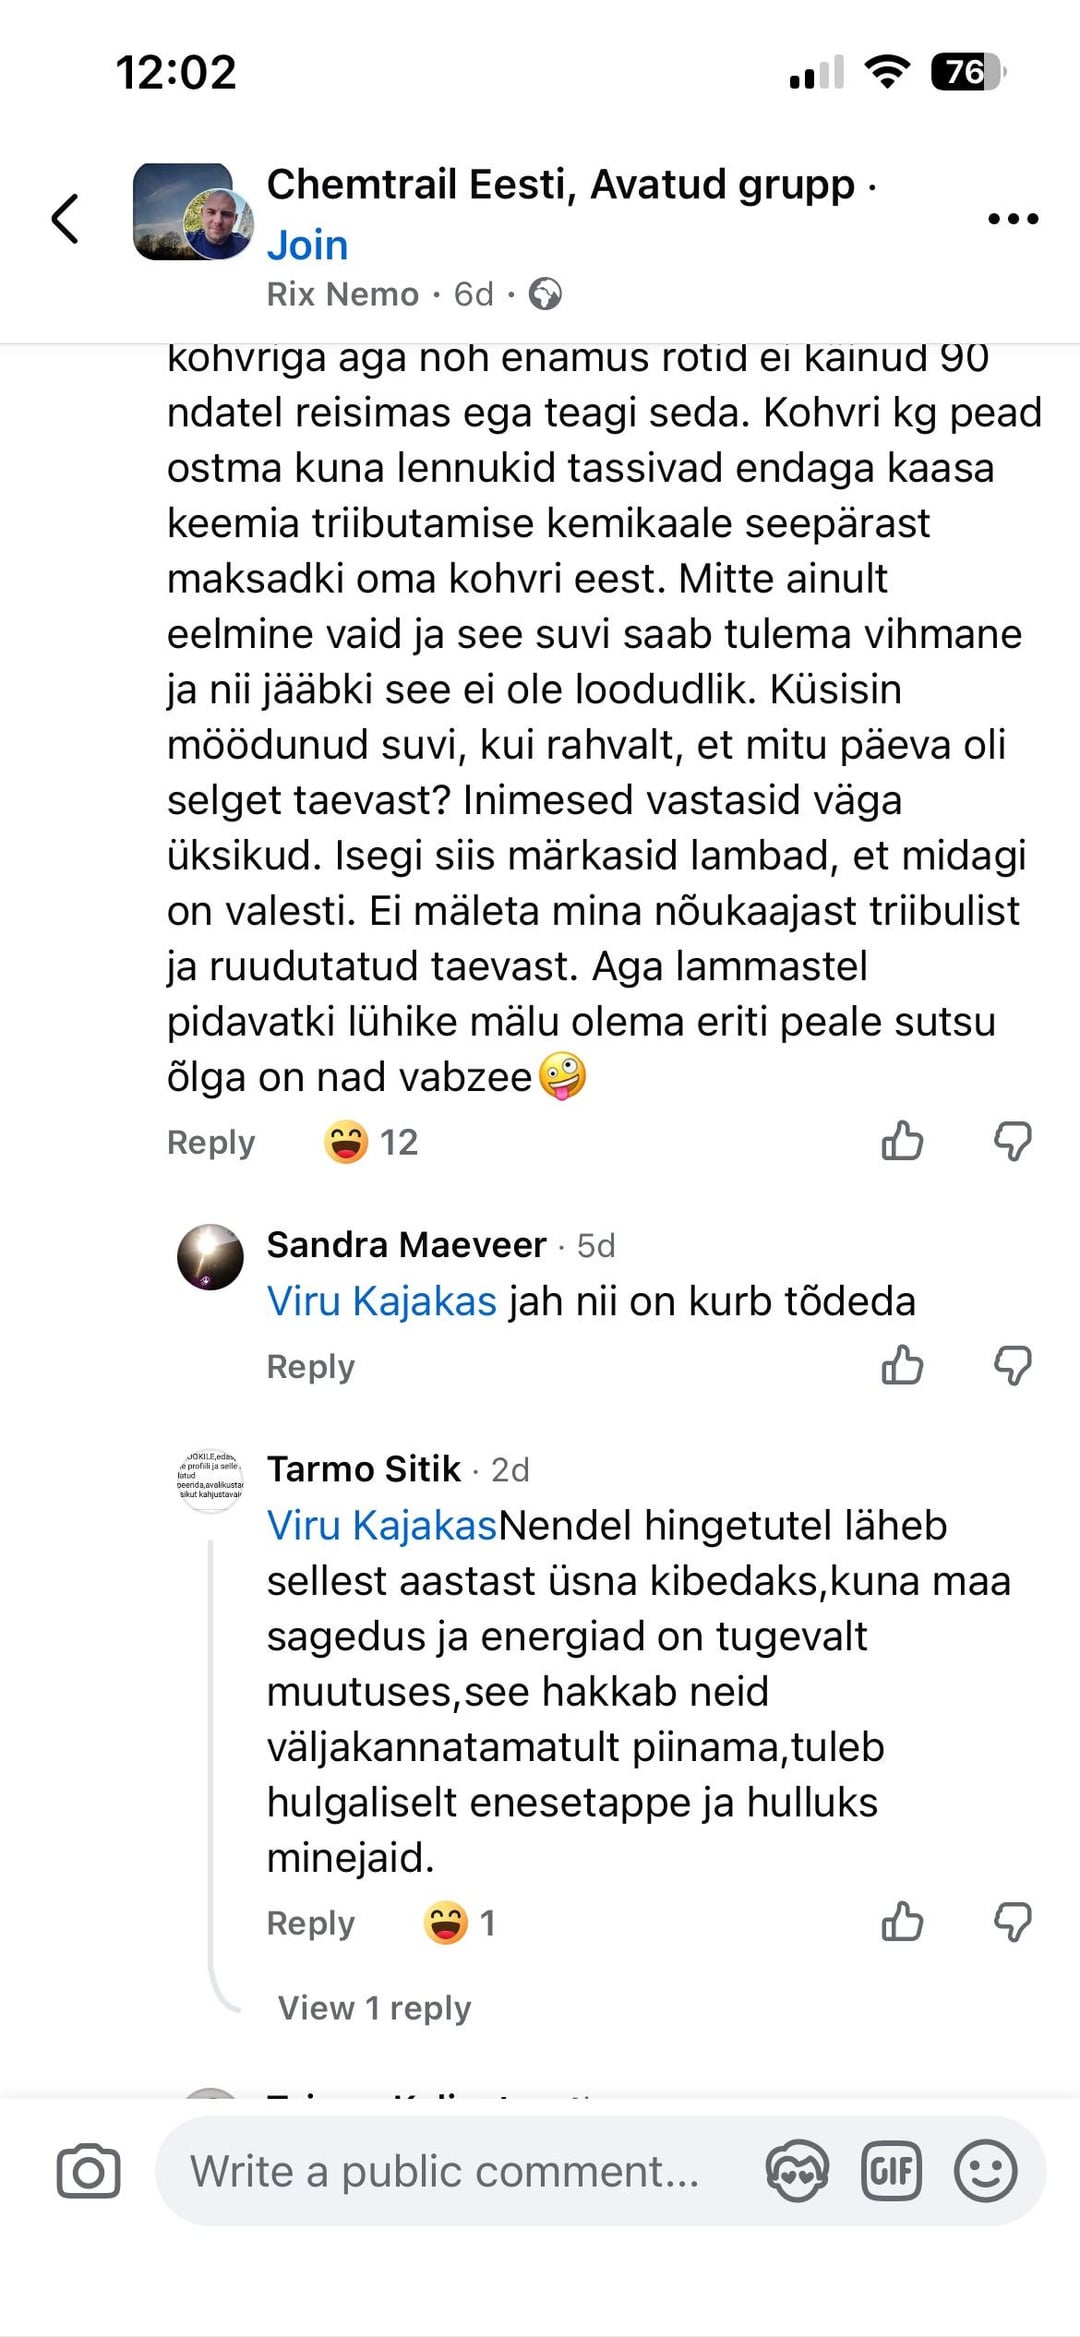Thumbs down Tarmo Sitik's comment
The width and height of the screenshot is (1080, 2337).
point(1012,1921)
